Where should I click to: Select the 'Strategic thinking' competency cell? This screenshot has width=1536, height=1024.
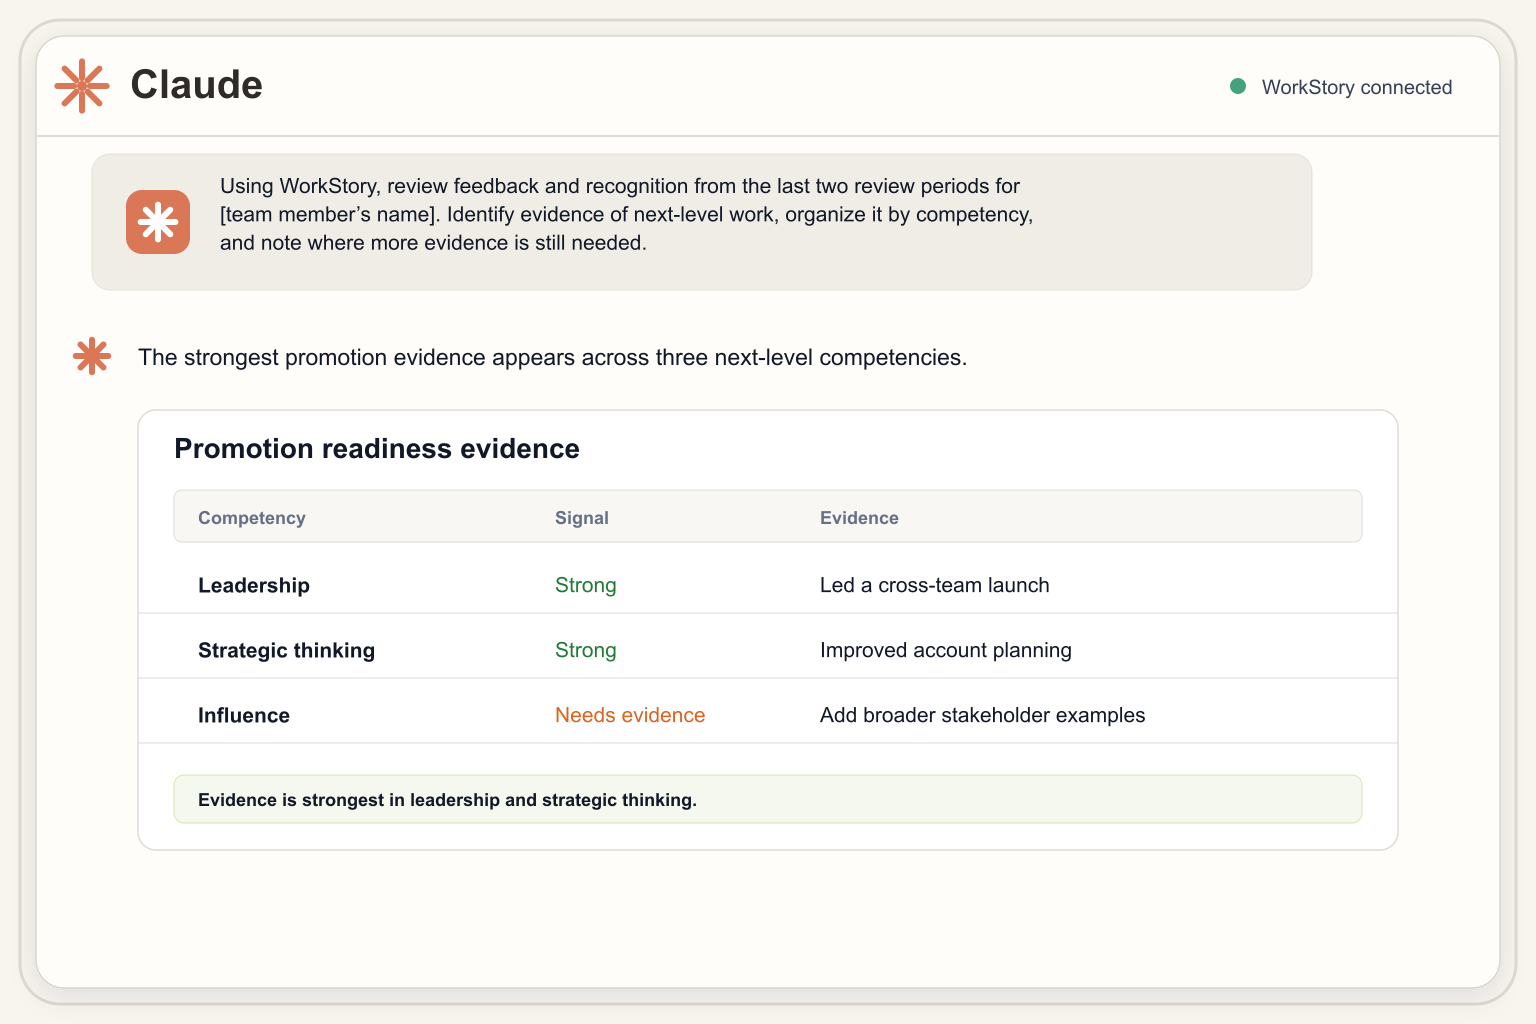point(286,650)
